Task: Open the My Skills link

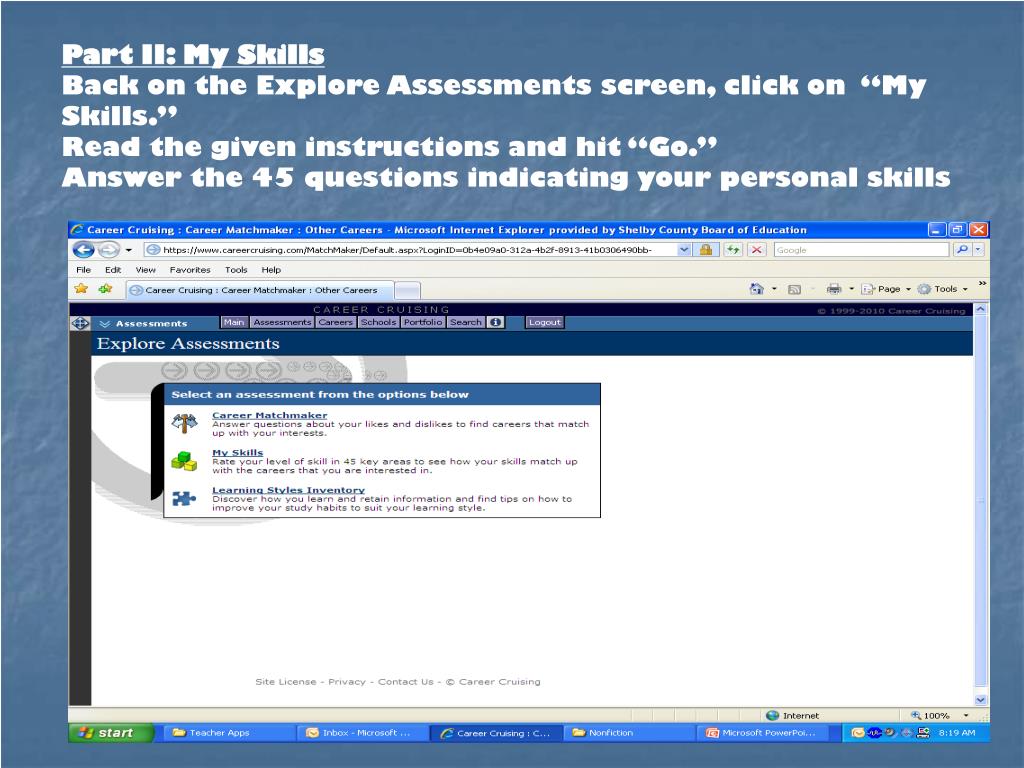Action: [238, 452]
